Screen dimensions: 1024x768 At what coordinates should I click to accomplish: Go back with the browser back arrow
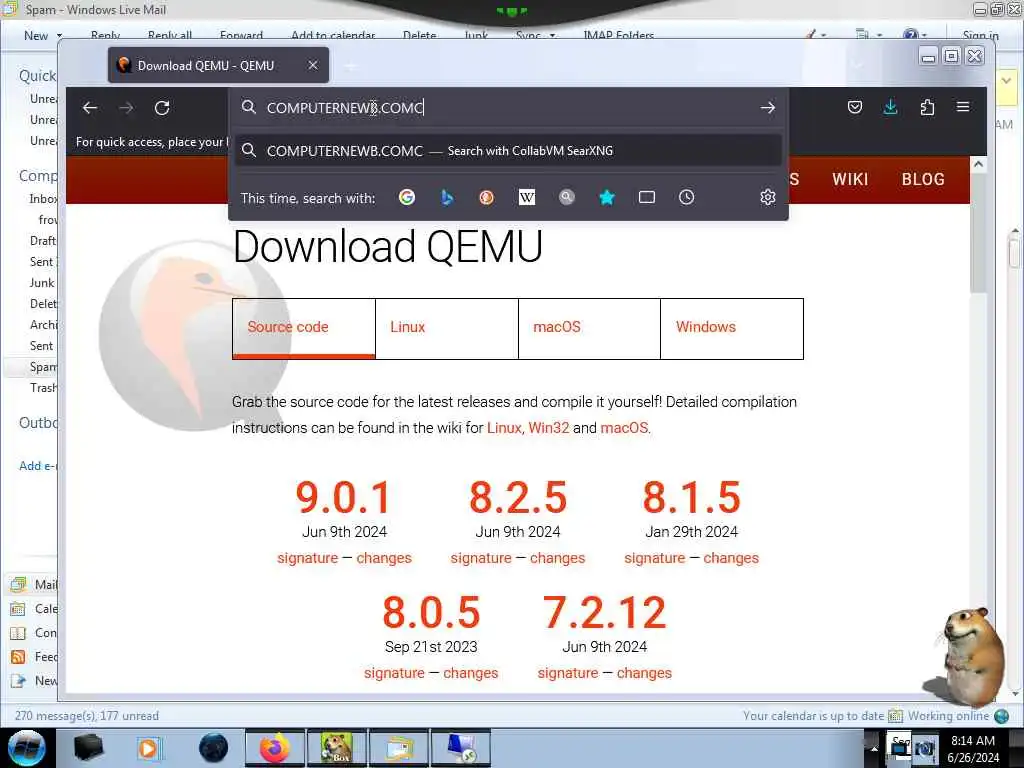point(90,108)
